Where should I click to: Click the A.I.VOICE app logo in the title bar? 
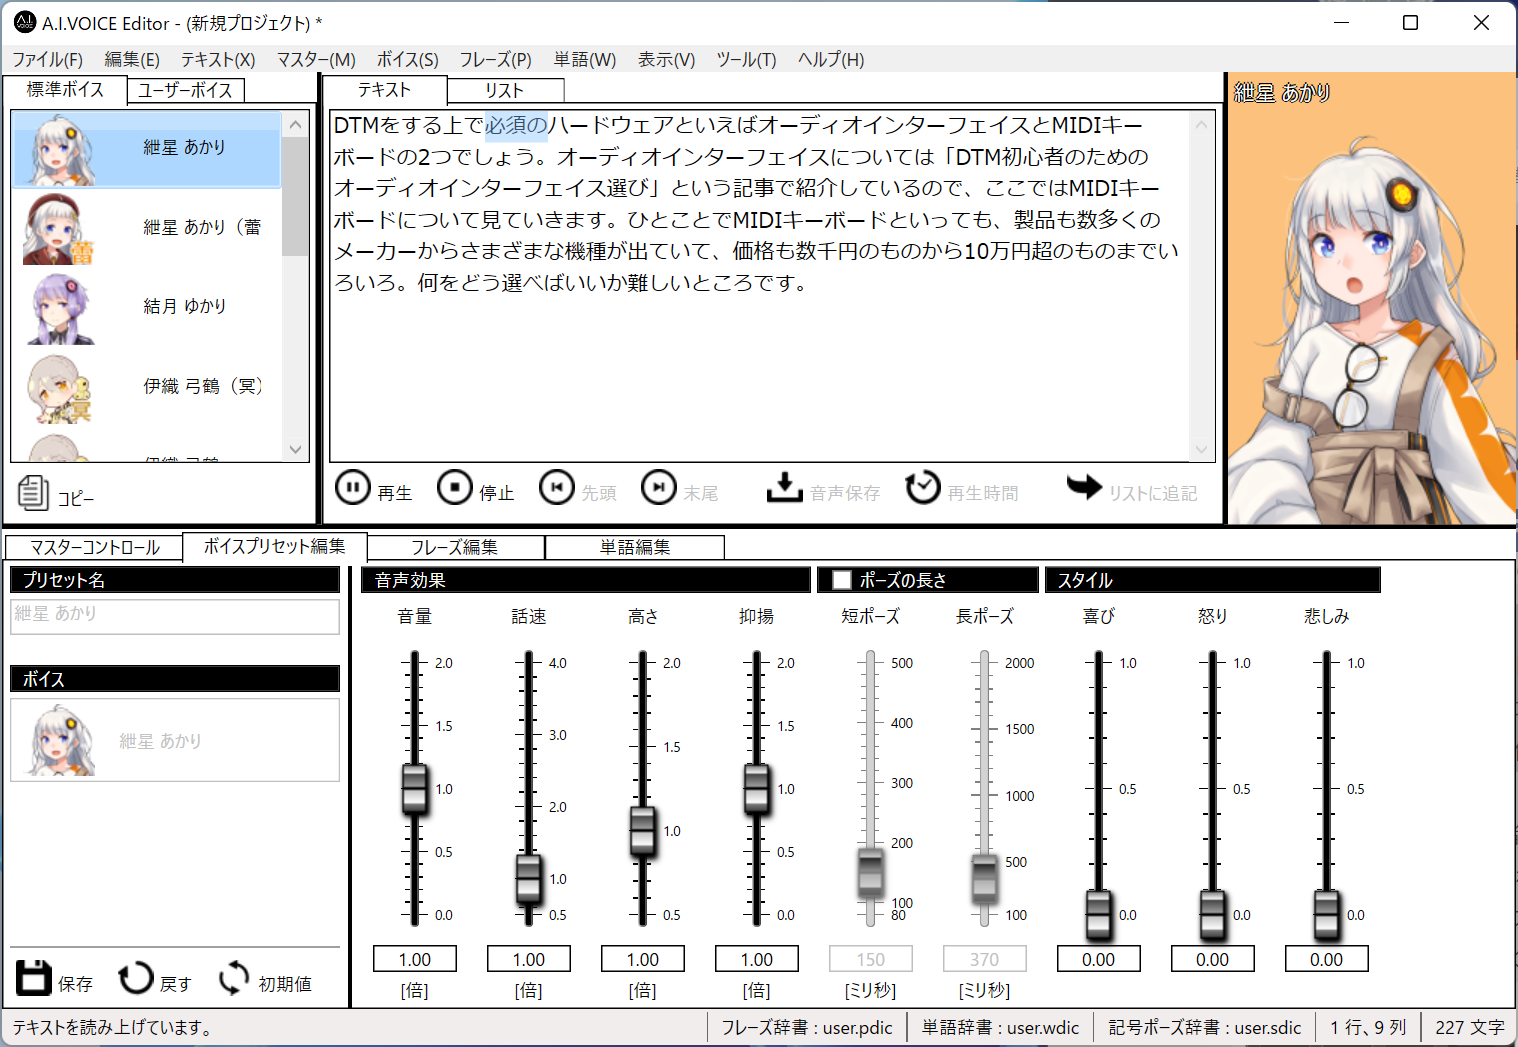(25, 22)
